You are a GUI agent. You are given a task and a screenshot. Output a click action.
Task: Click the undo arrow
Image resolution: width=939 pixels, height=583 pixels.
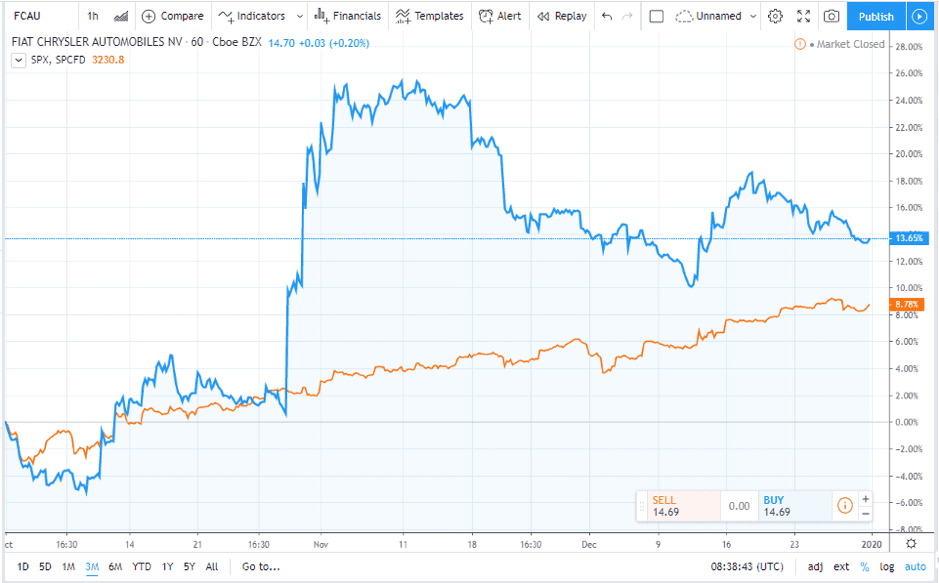coord(606,16)
